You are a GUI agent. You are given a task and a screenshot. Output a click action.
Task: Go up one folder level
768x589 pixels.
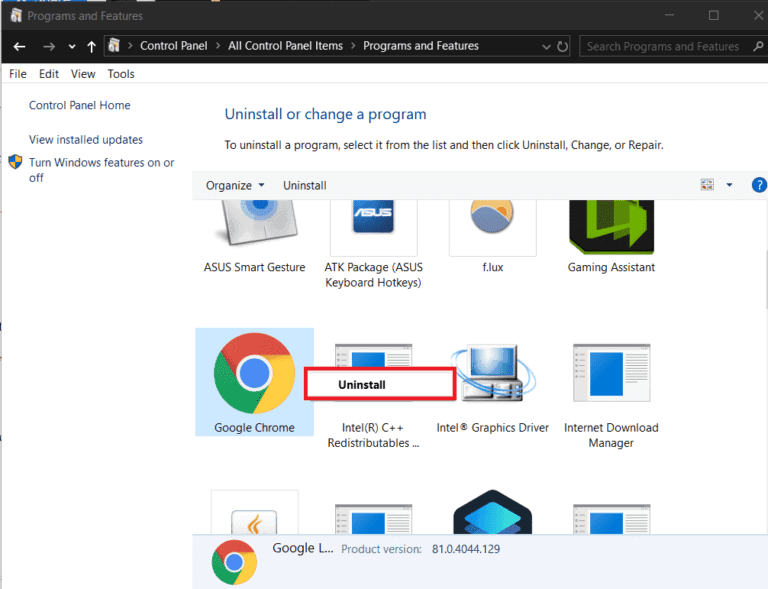tap(91, 47)
